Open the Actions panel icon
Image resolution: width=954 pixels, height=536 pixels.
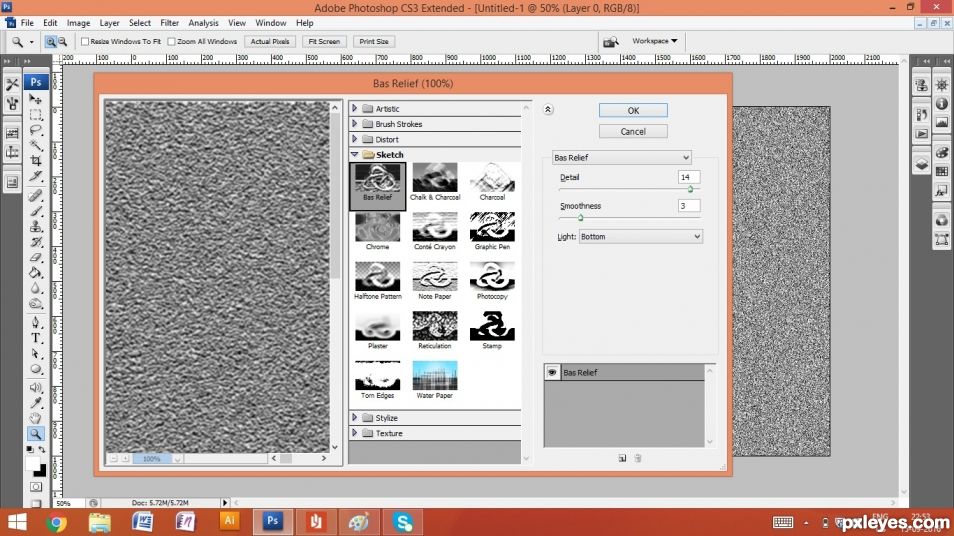[922, 133]
